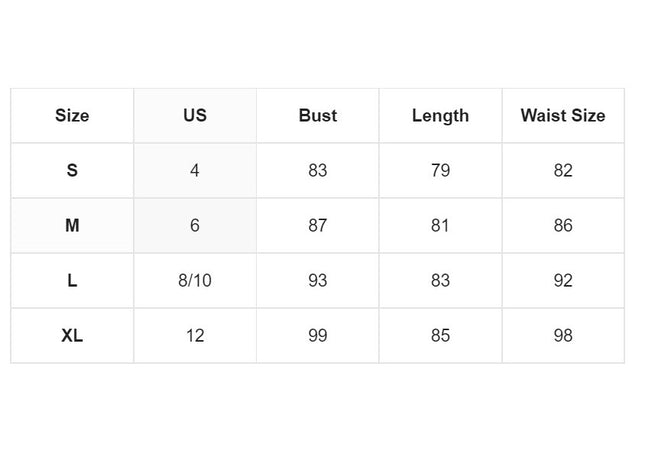Click the US column header

pyautogui.click(x=195, y=116)
